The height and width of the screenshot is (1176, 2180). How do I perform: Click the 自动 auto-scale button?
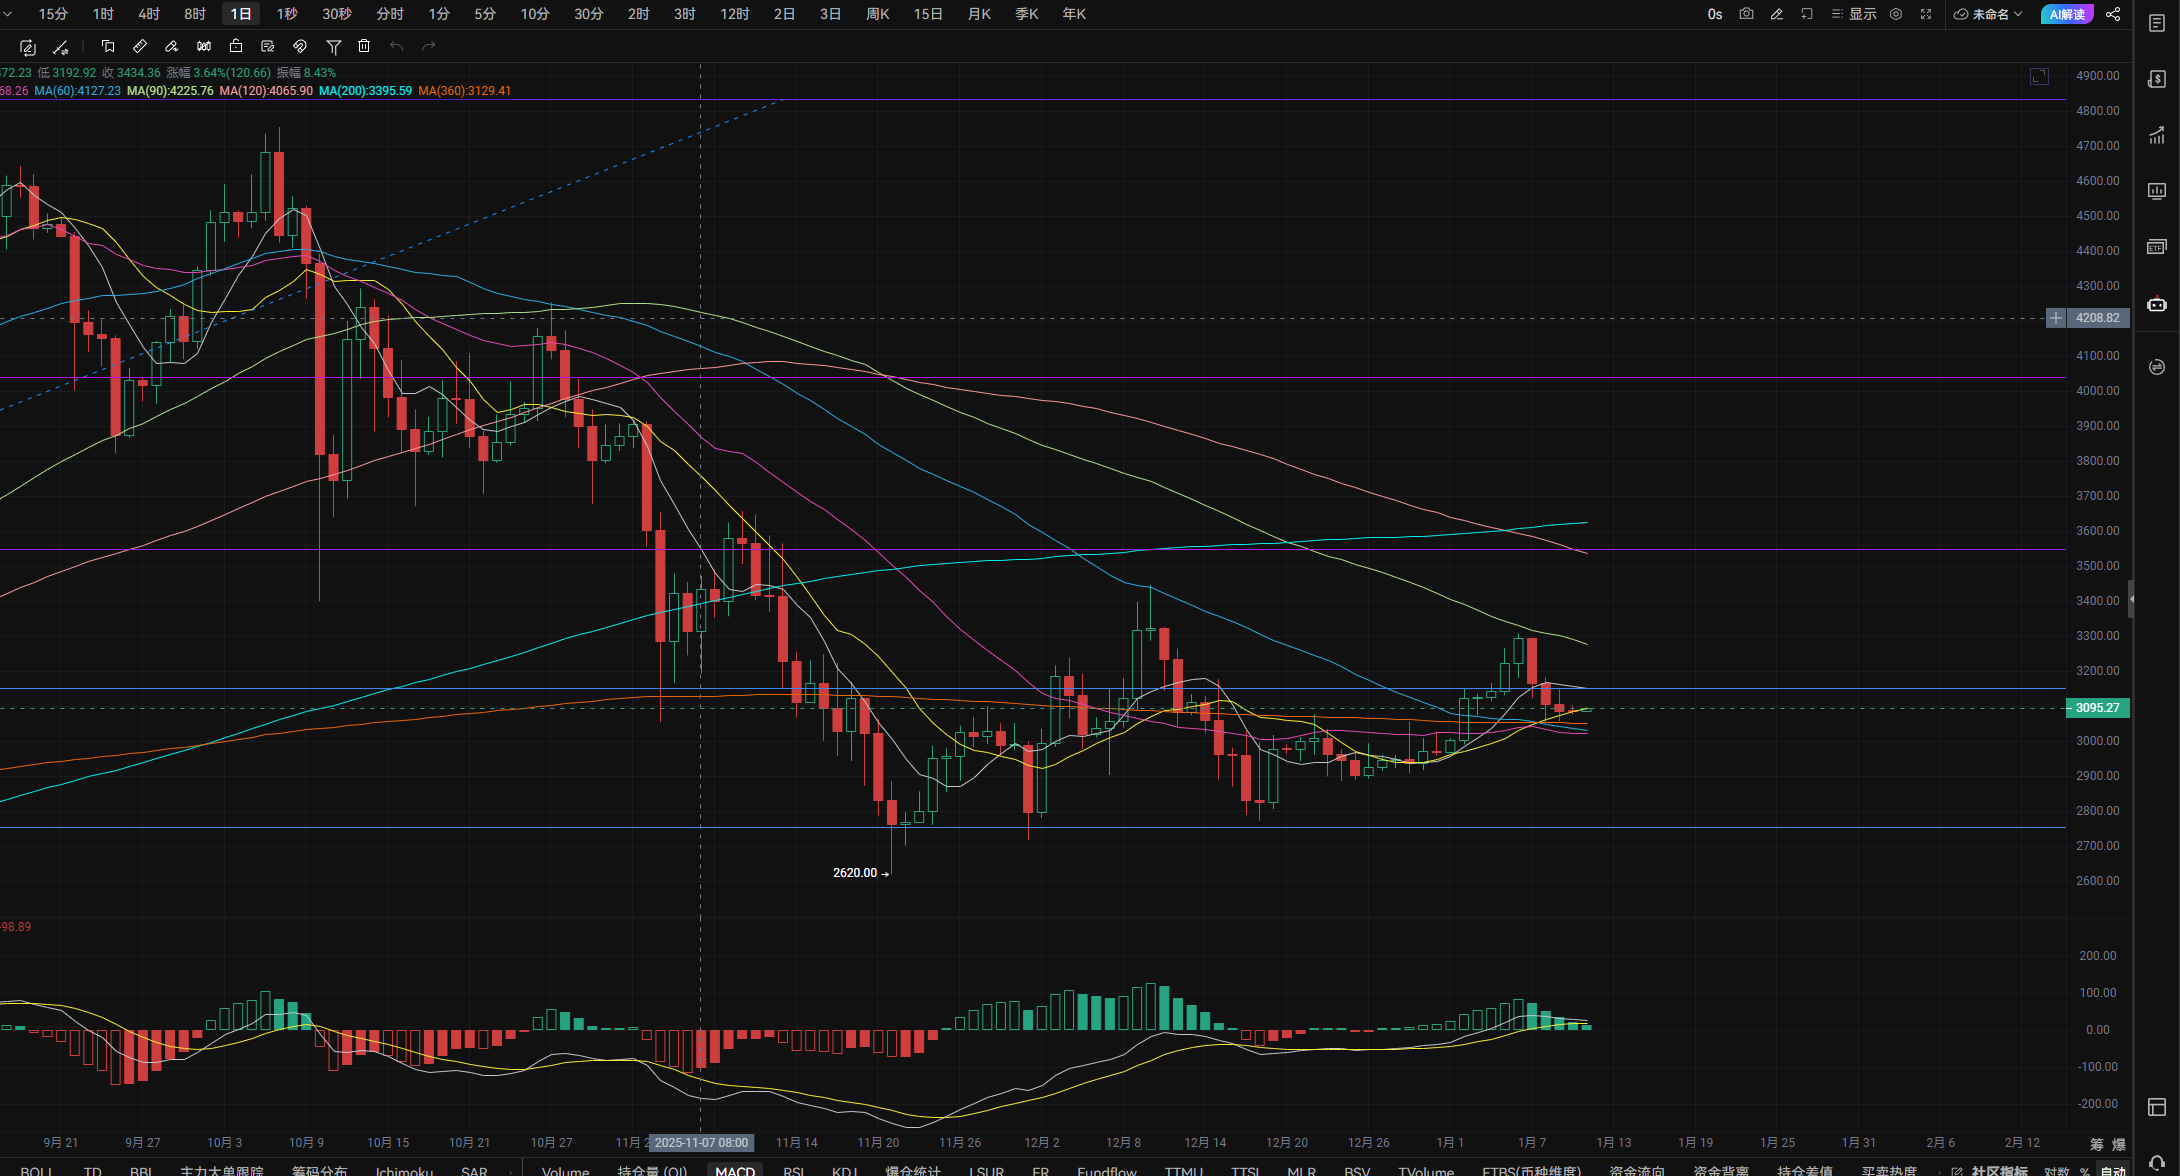coord(2113,1171)
